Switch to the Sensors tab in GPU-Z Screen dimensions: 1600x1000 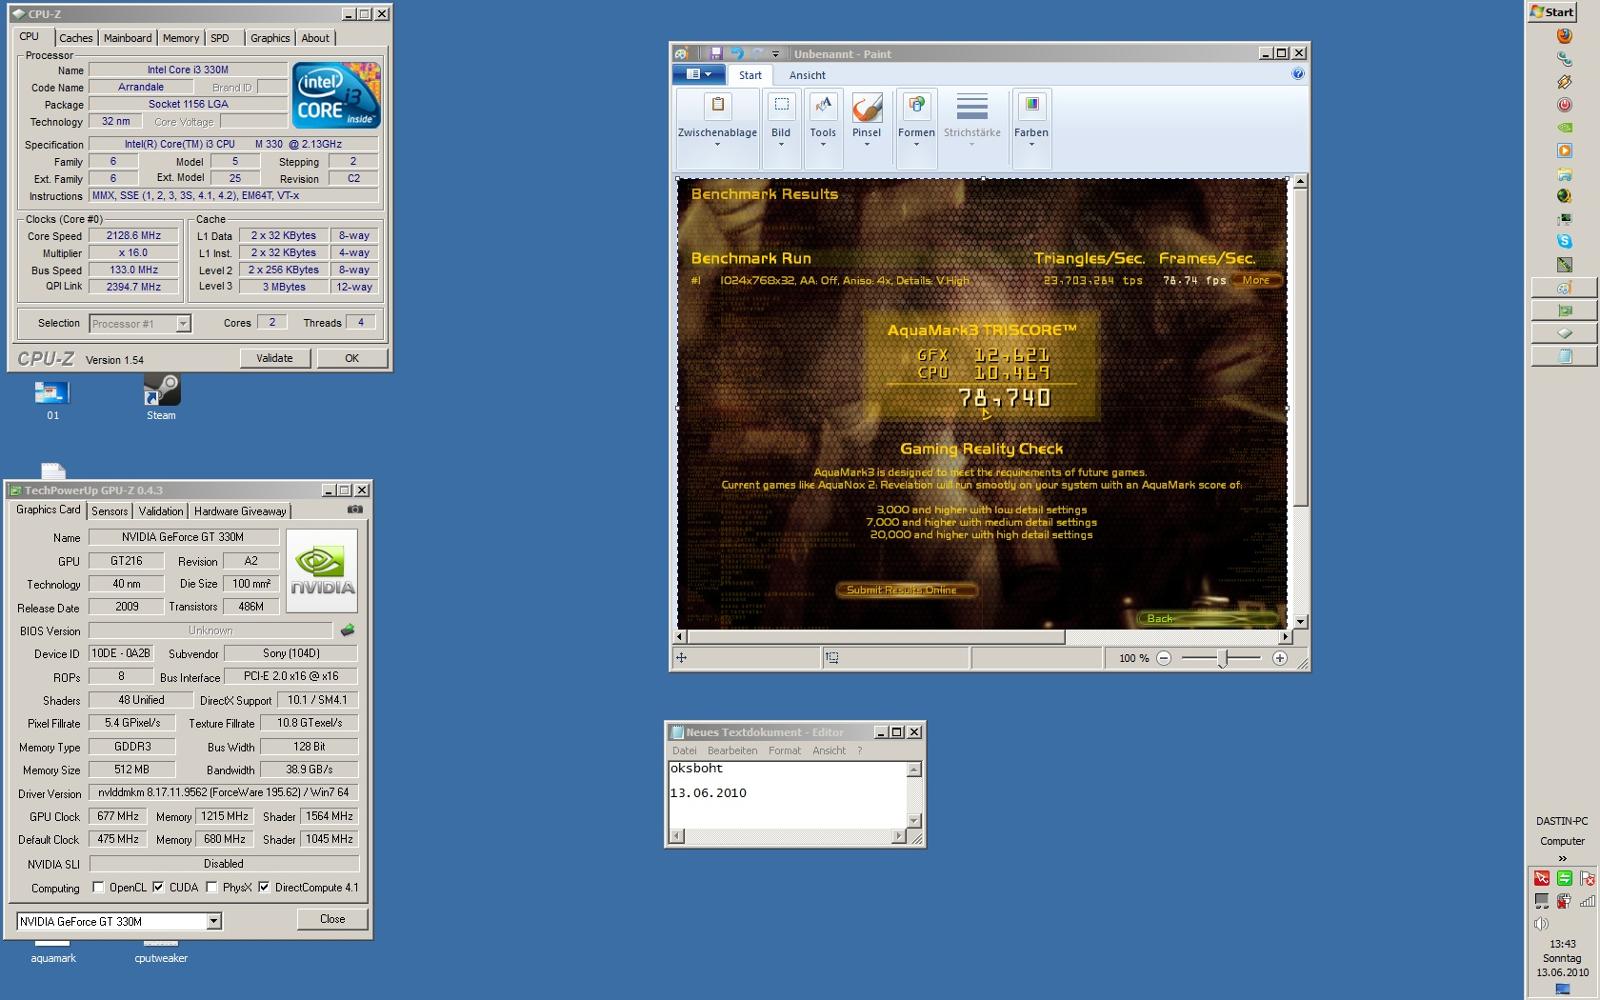(x=109, y=511)
